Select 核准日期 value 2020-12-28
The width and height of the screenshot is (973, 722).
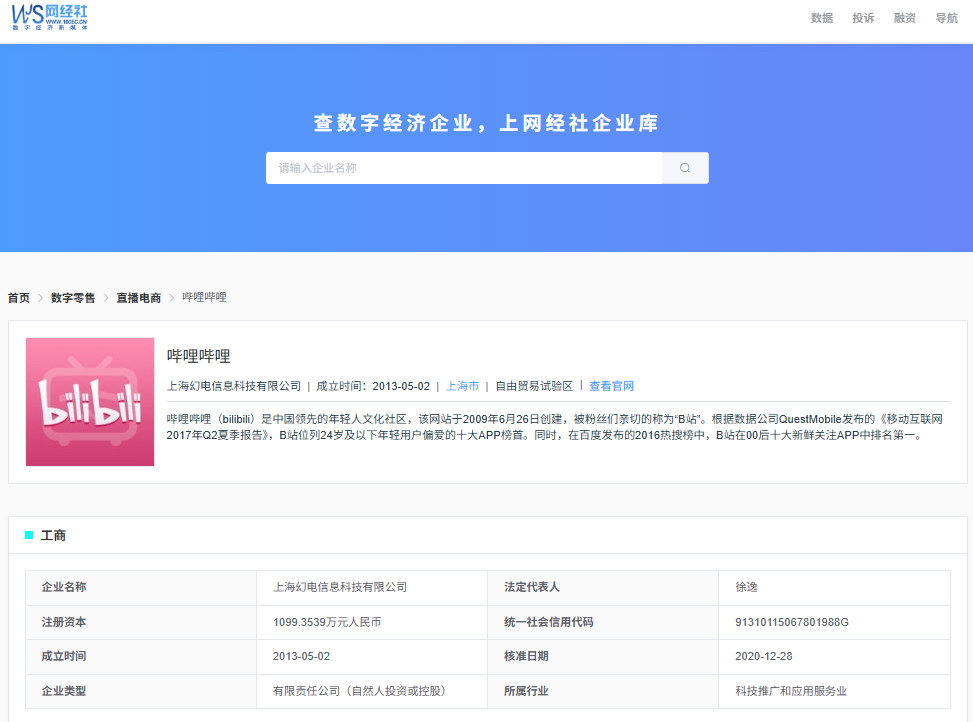[x=764, y=656]
